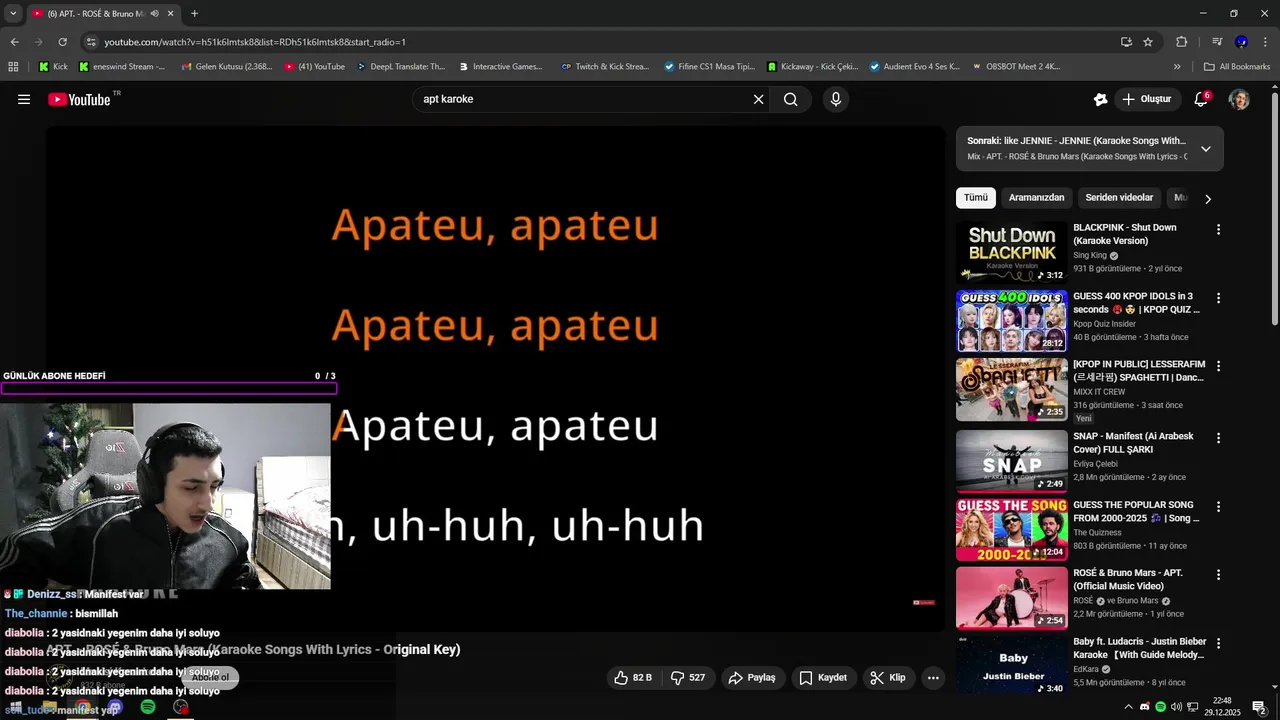1280x720 pixels.
Task: Open more actions ellipsis under video
Action: point(933,677)
